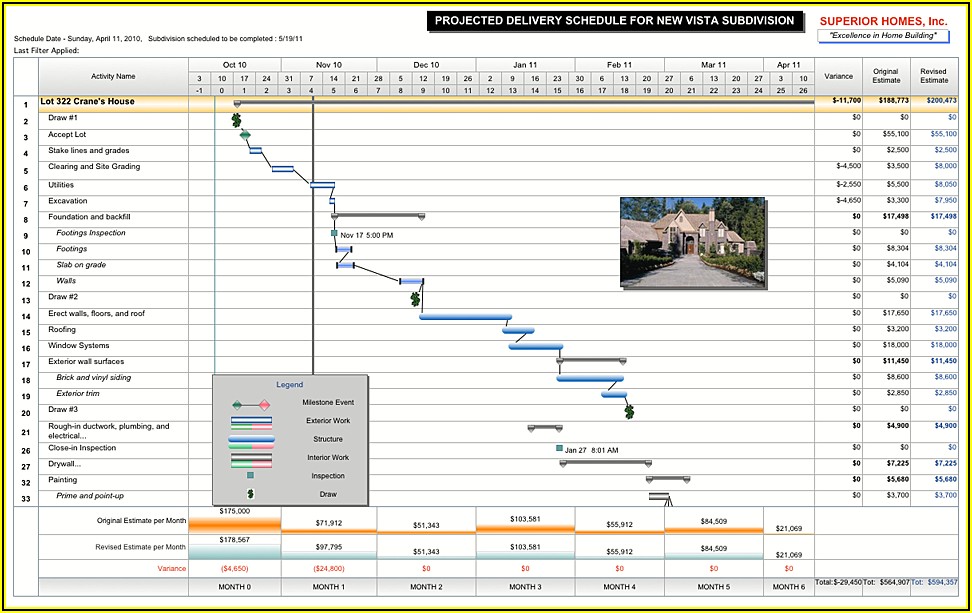The height and width of the screenshot is (613, 972).
Task: Click the Draw symbol in the Legend
Action: (250, 494)
